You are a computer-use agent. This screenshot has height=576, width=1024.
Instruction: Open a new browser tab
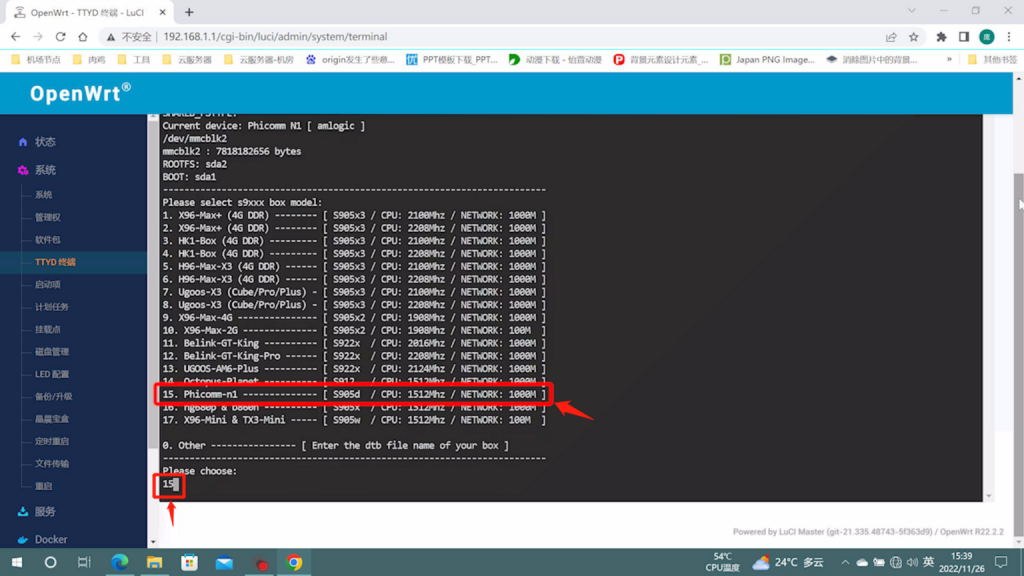(x=189, y=12)
